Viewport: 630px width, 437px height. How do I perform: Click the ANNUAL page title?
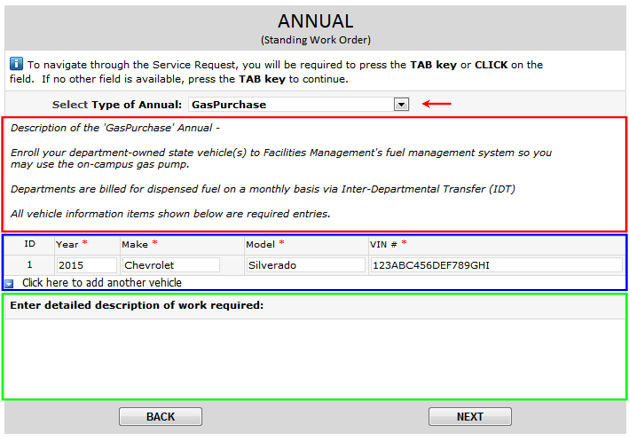click(x=315, y=21)
